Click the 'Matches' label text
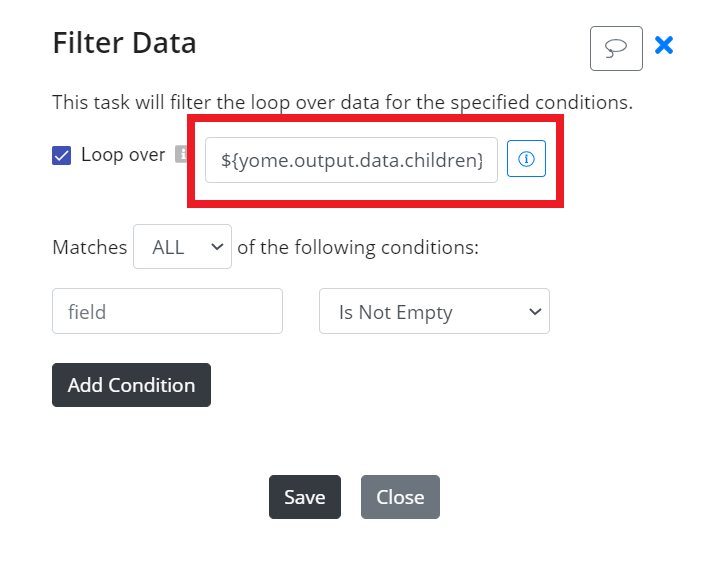 (90, 247)
